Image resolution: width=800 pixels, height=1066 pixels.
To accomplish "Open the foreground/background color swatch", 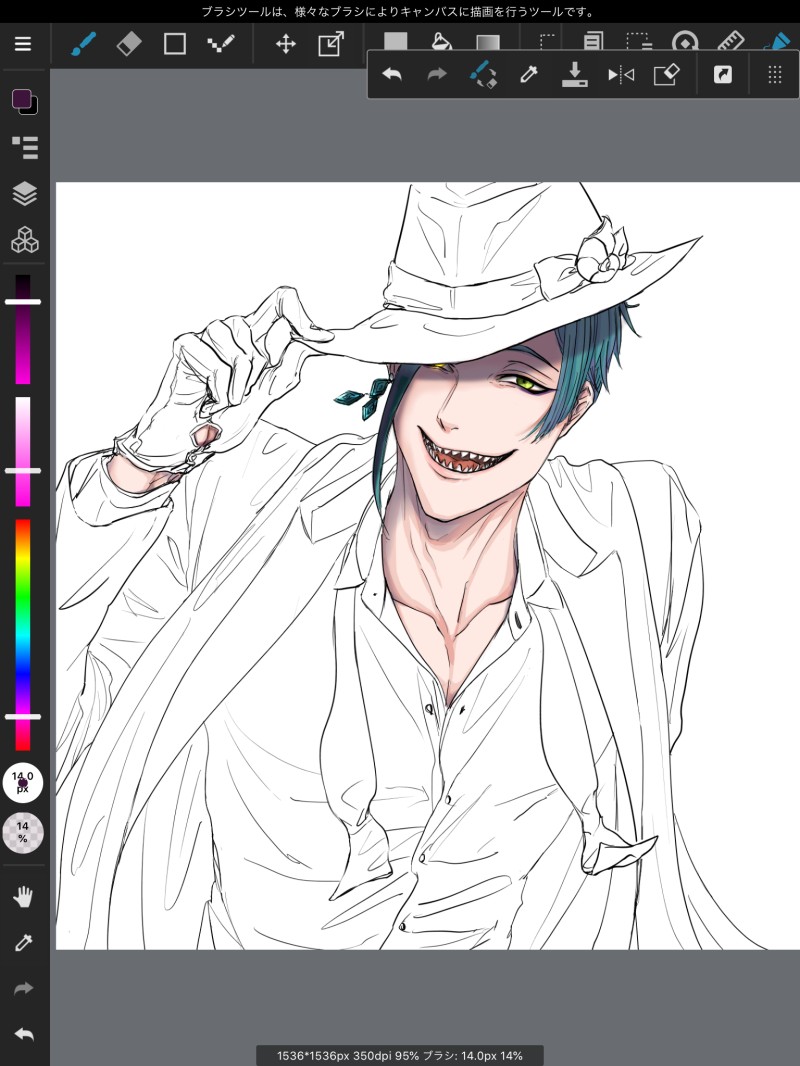I will click(x=24, y=101).
